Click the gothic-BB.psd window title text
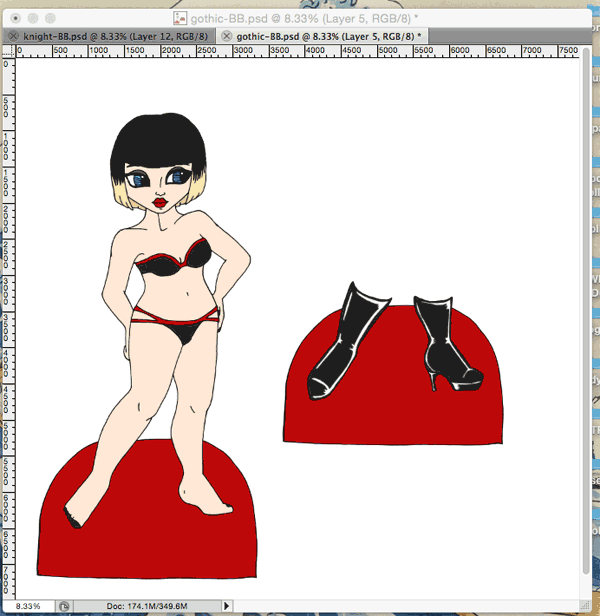The height and width of the screenshot is (616, 600). [304, 18]
